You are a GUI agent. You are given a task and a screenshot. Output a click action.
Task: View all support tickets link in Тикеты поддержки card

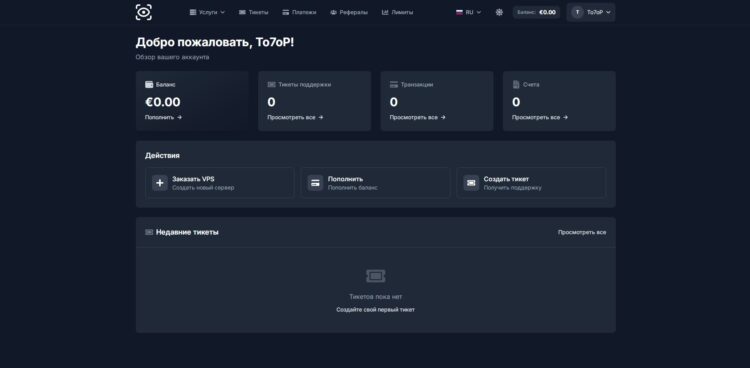[x=295, y=117]
